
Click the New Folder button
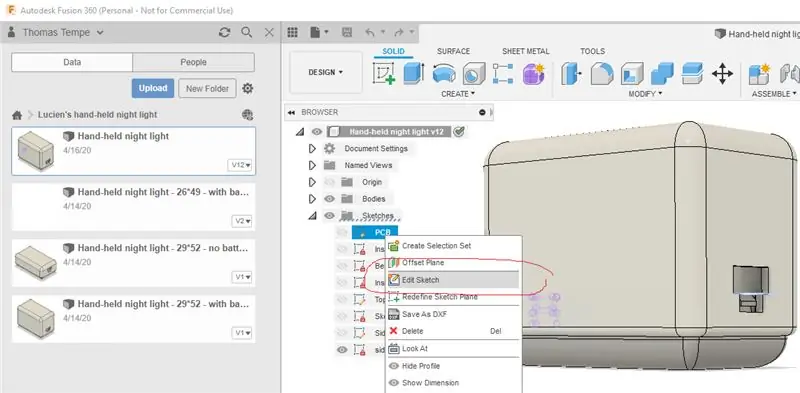(x=207, y=88)
